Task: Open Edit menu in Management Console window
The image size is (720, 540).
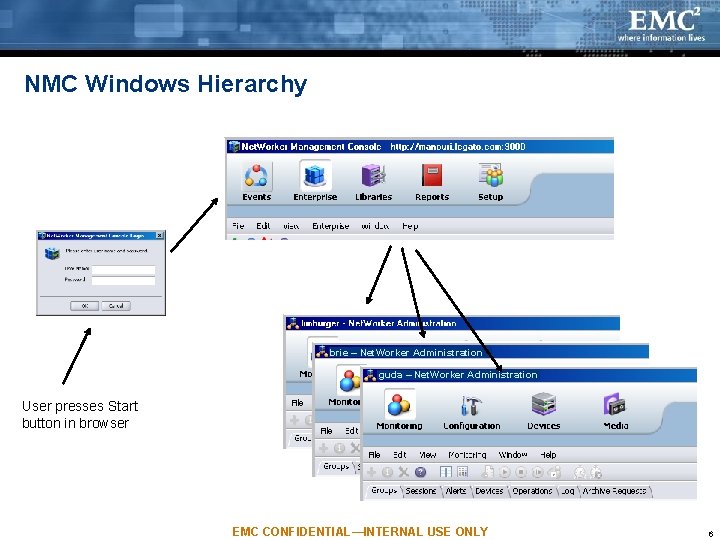Action: [263, 226]
